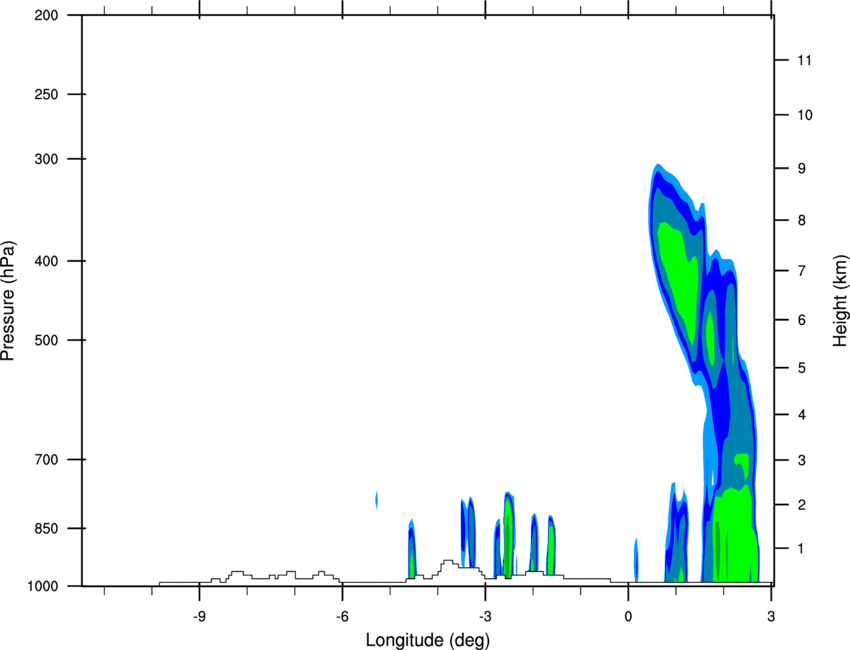
Task: Pick the 4 km height label
Action: (x=802, y=415)
